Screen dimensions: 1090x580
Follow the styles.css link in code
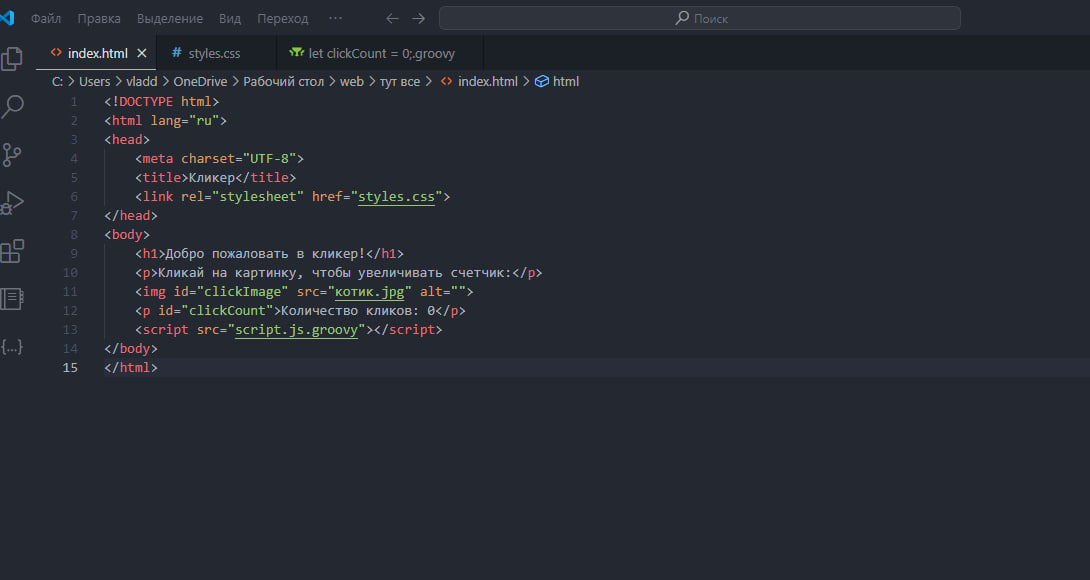(396, 197)
